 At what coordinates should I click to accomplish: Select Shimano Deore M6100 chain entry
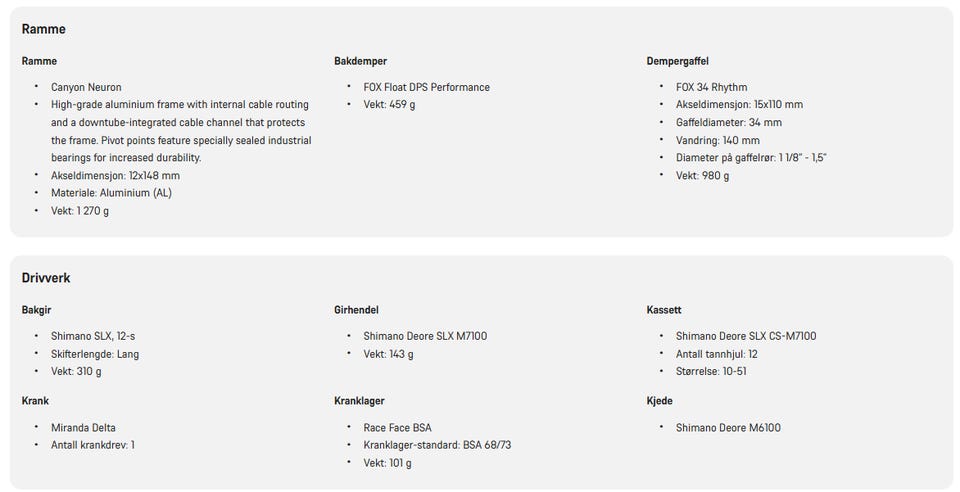click(728, 428)
